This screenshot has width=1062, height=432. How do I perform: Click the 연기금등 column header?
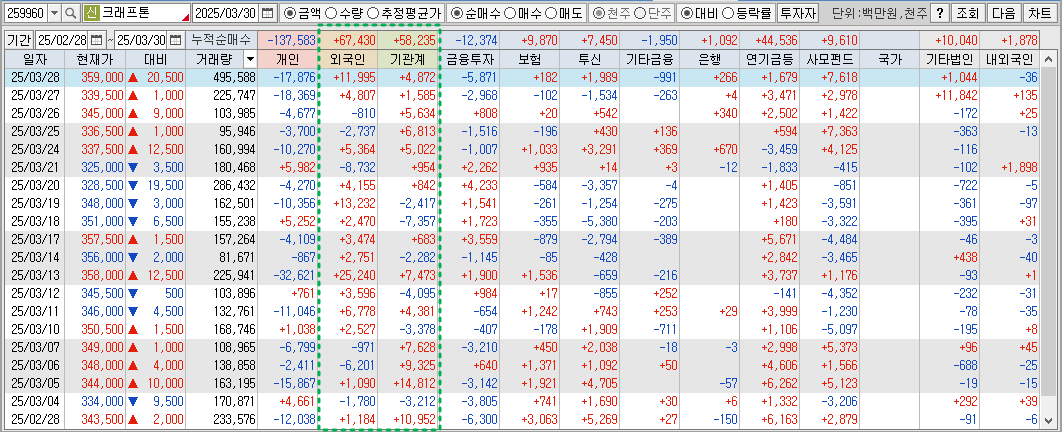(x=770, y=60)
